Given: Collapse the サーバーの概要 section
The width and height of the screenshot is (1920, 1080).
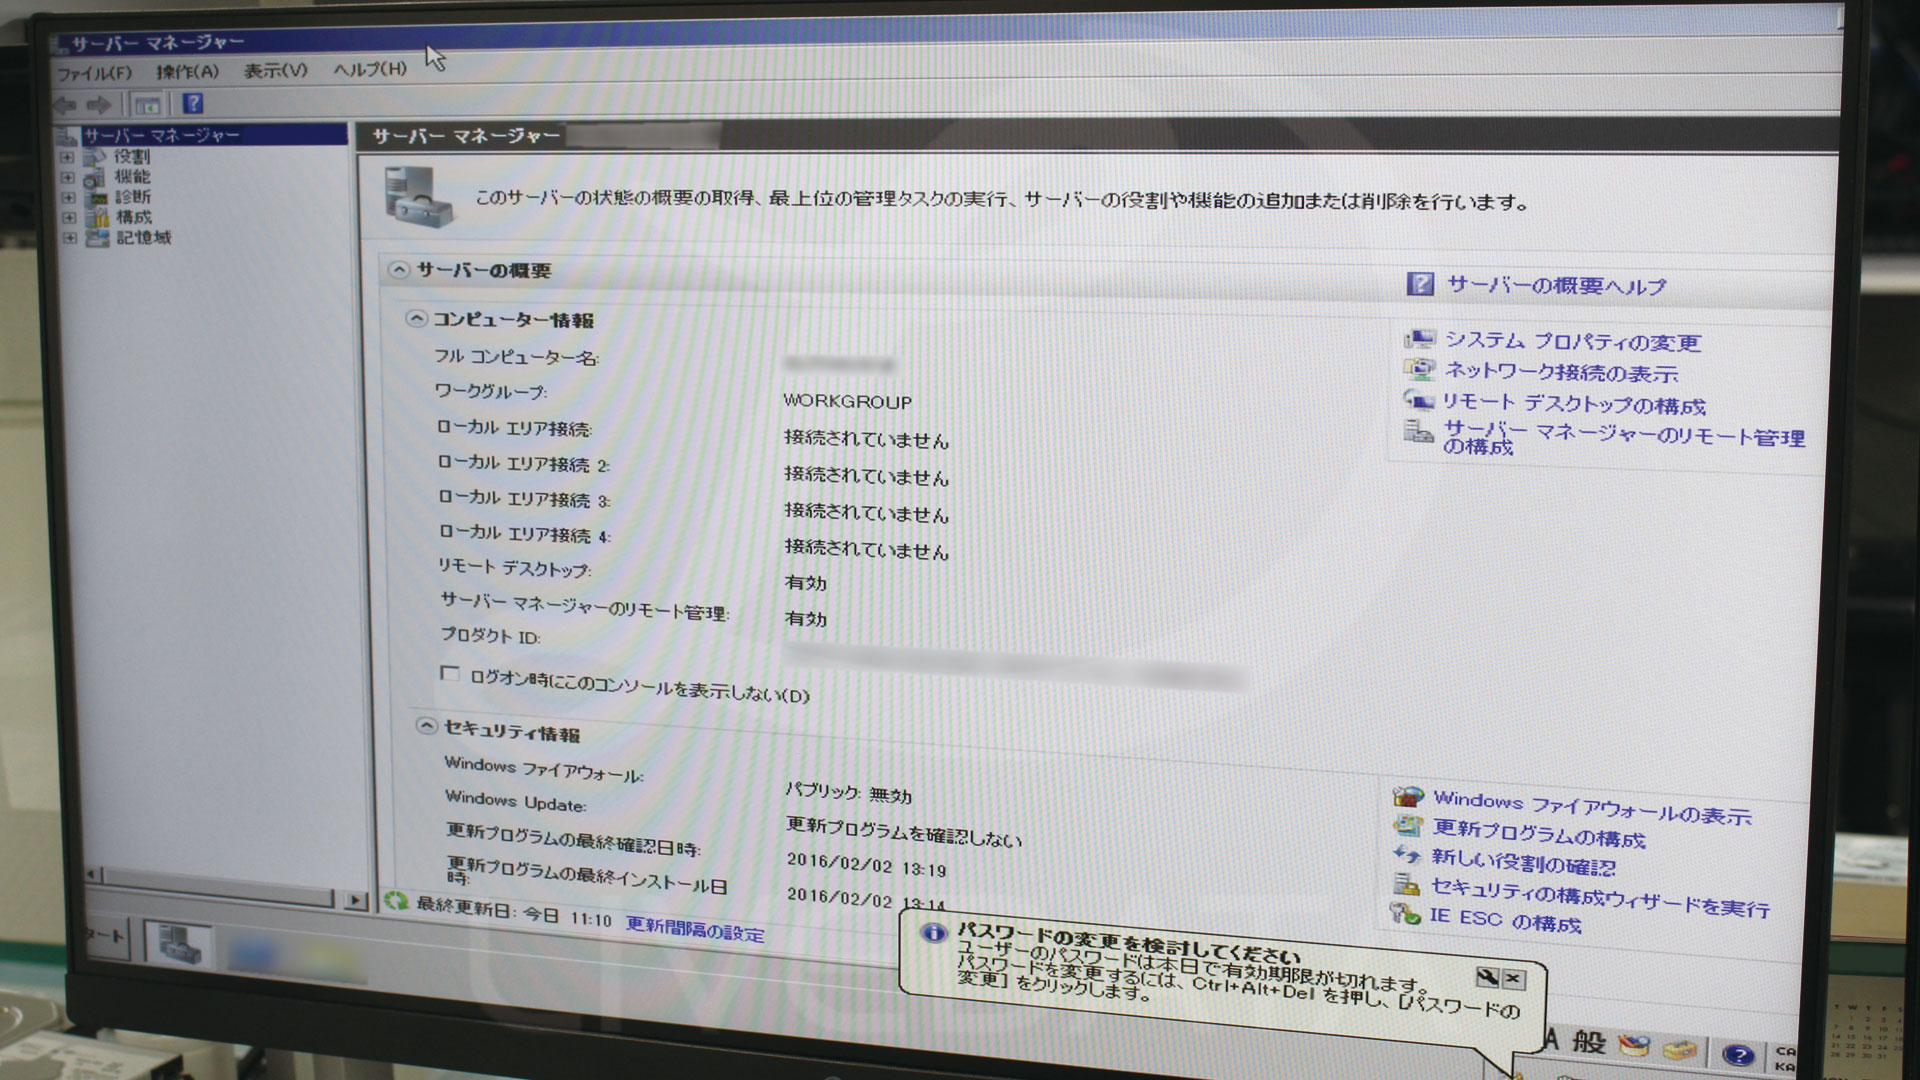Looking at the screenshot, I should pyautogui.click(x=399, y=270).
